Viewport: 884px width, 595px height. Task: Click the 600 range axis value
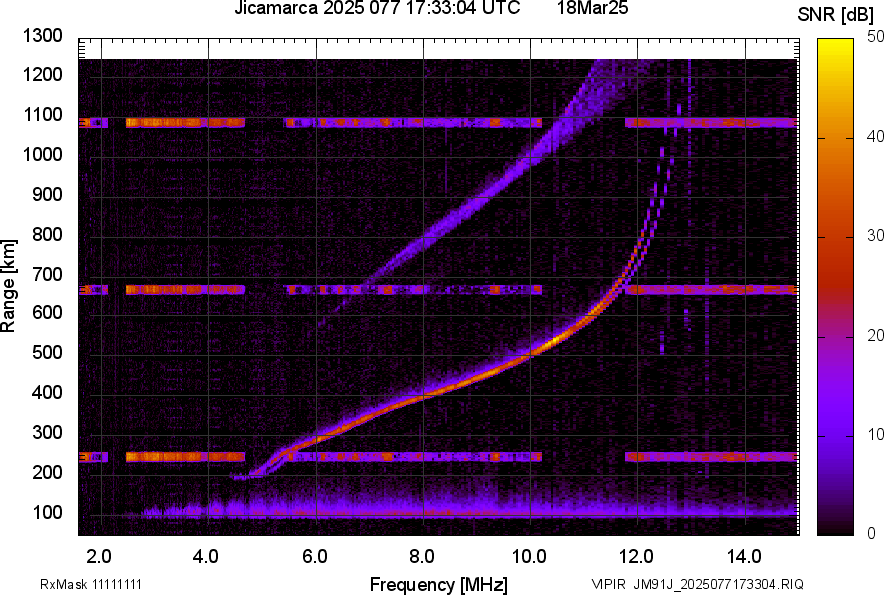tap(47, 312)
